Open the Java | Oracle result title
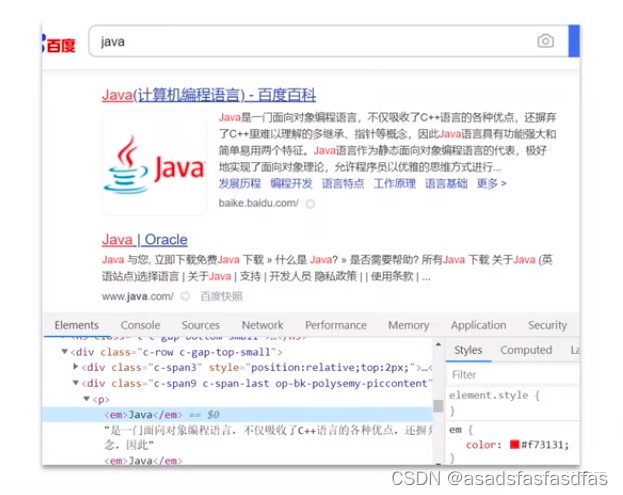 point(145,240)
